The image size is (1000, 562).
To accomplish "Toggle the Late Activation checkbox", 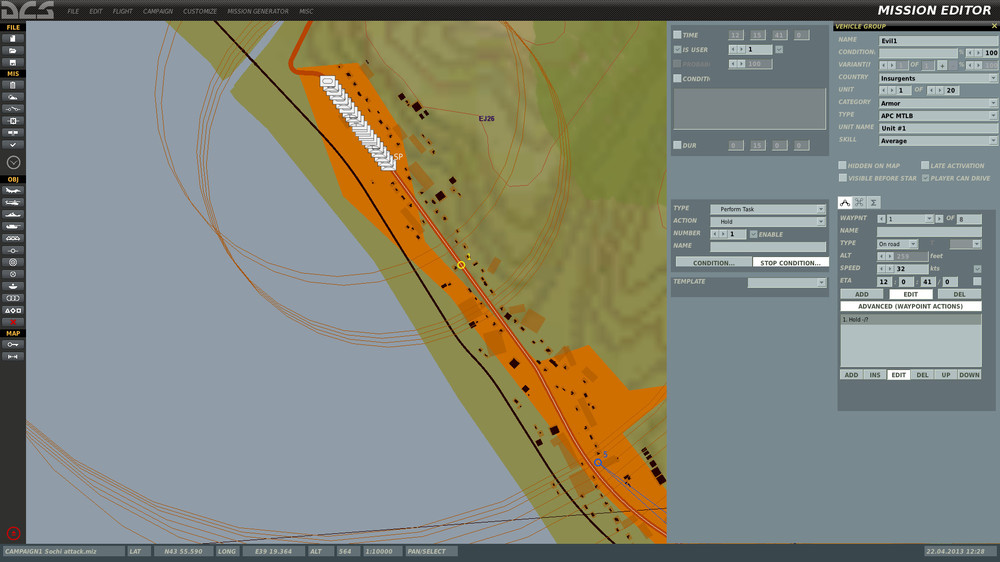I will (x=924, y=166).
